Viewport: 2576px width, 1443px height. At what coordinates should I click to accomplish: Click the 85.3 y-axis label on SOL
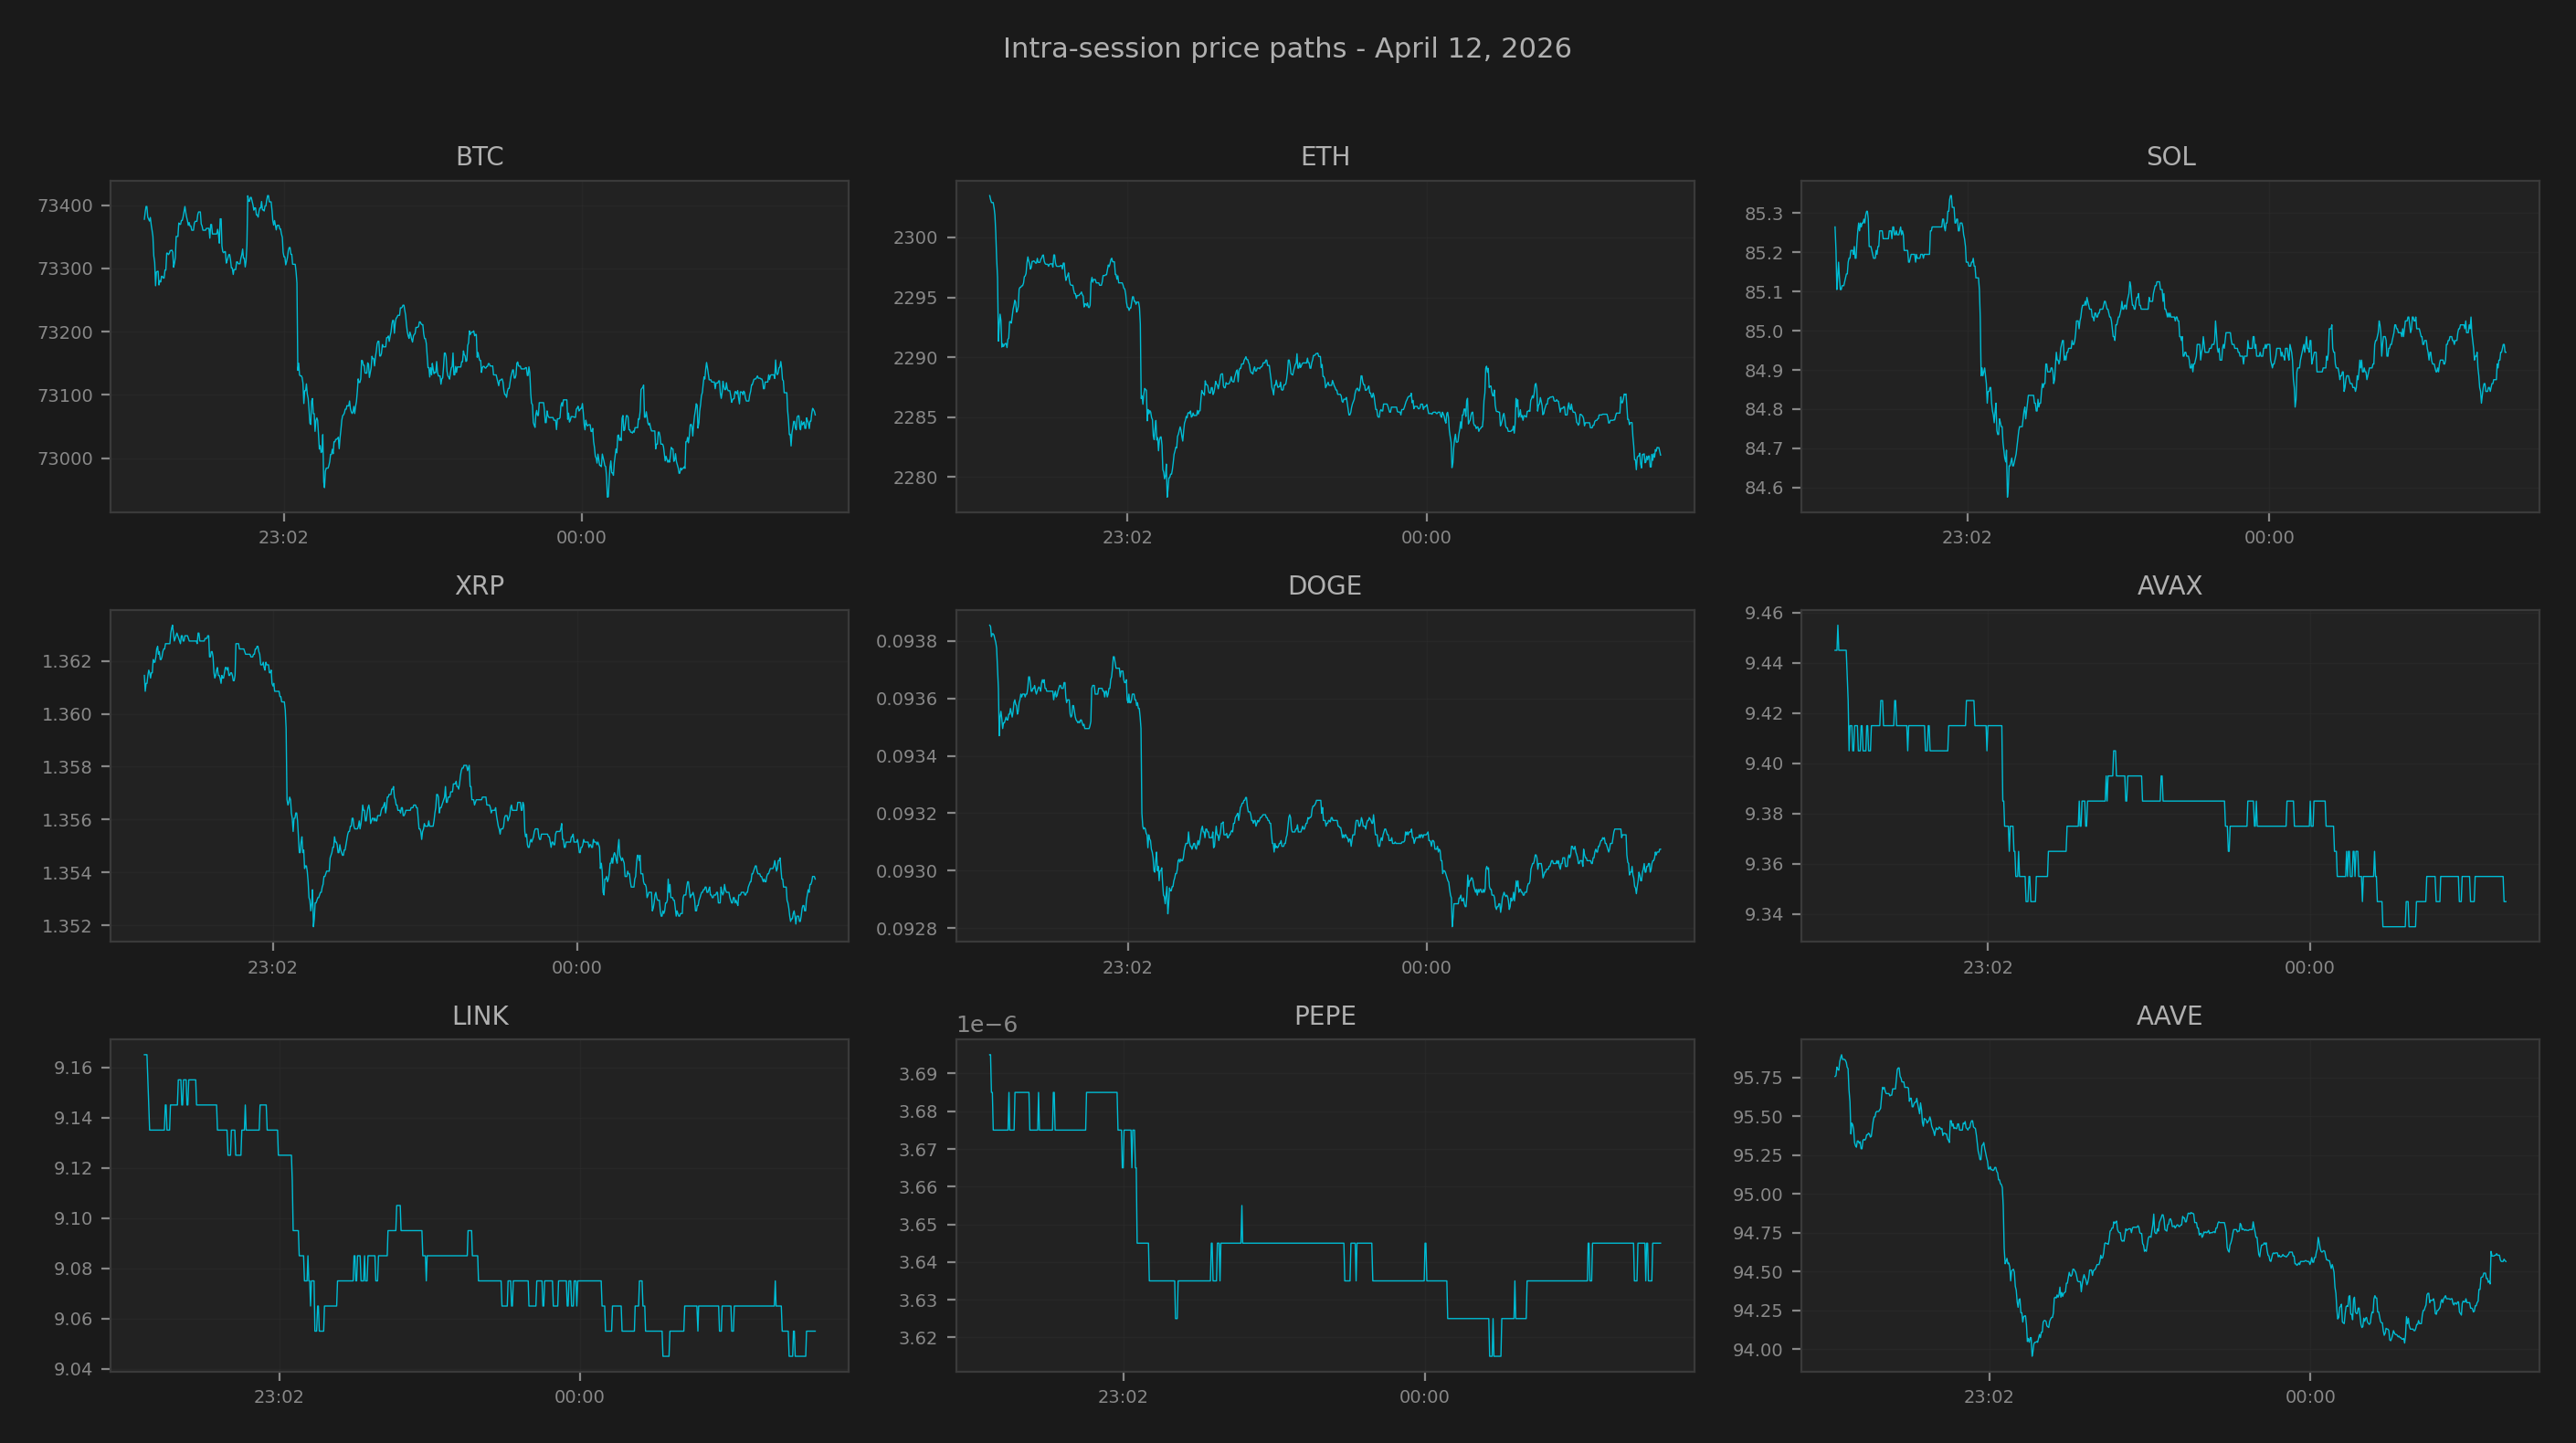pyautogui.click(x=1763, y=214)
